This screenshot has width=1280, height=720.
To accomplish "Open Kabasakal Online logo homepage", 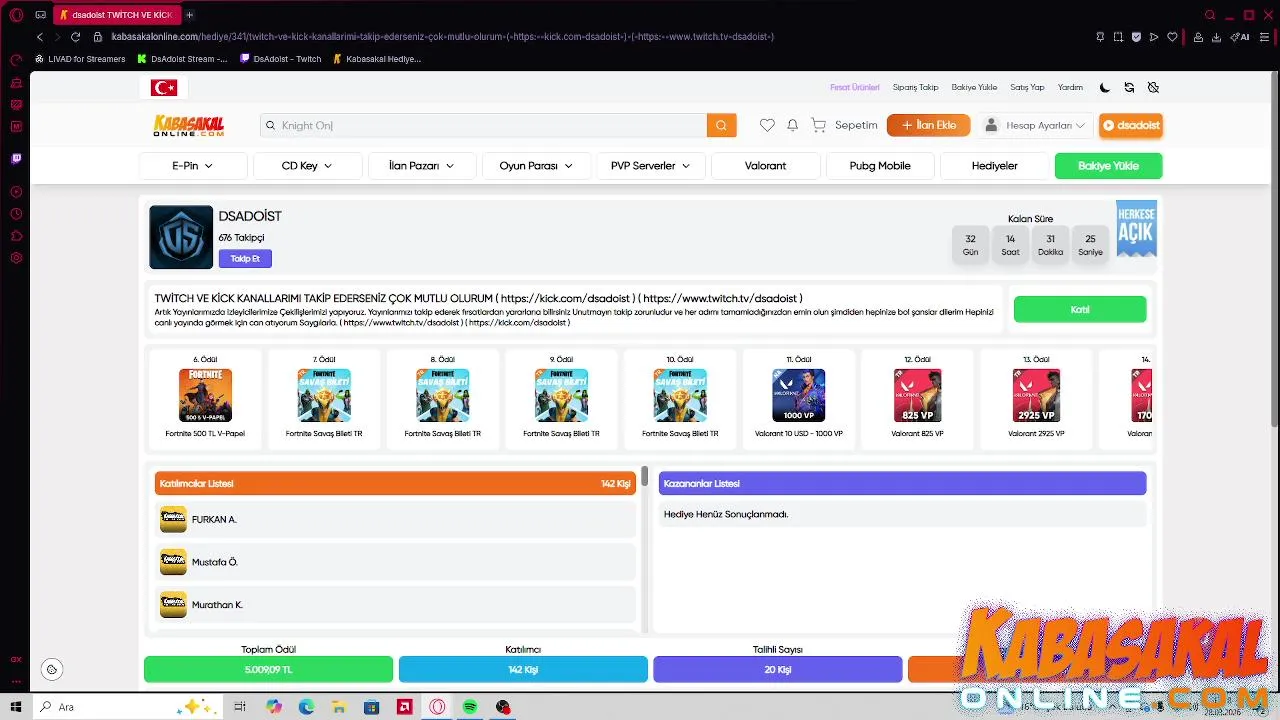I will pyautogui.click(x=189, y=126).
